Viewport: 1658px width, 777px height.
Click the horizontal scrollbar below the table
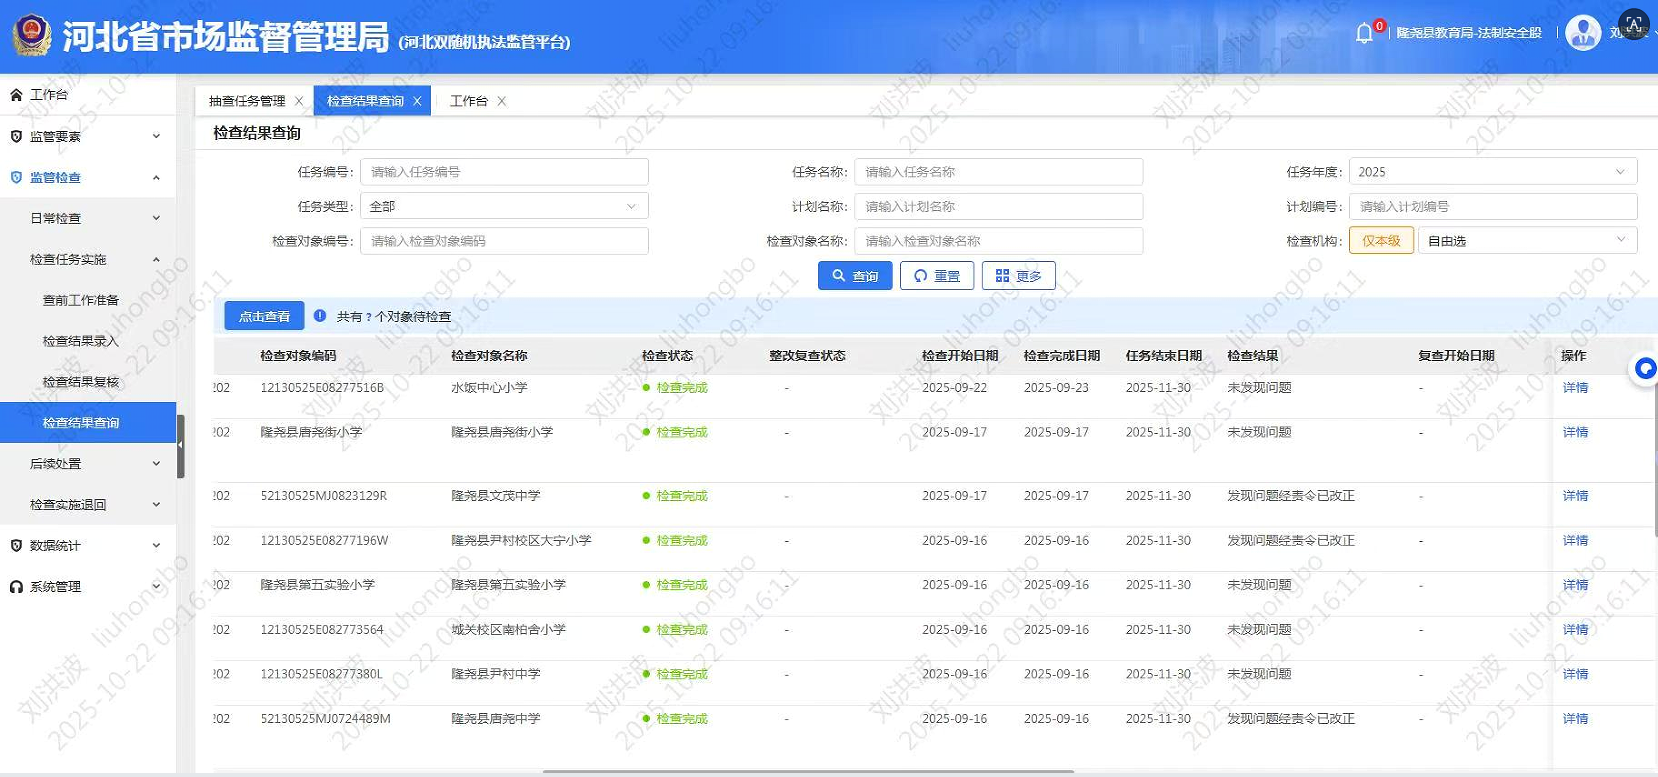tap(808, 772)
